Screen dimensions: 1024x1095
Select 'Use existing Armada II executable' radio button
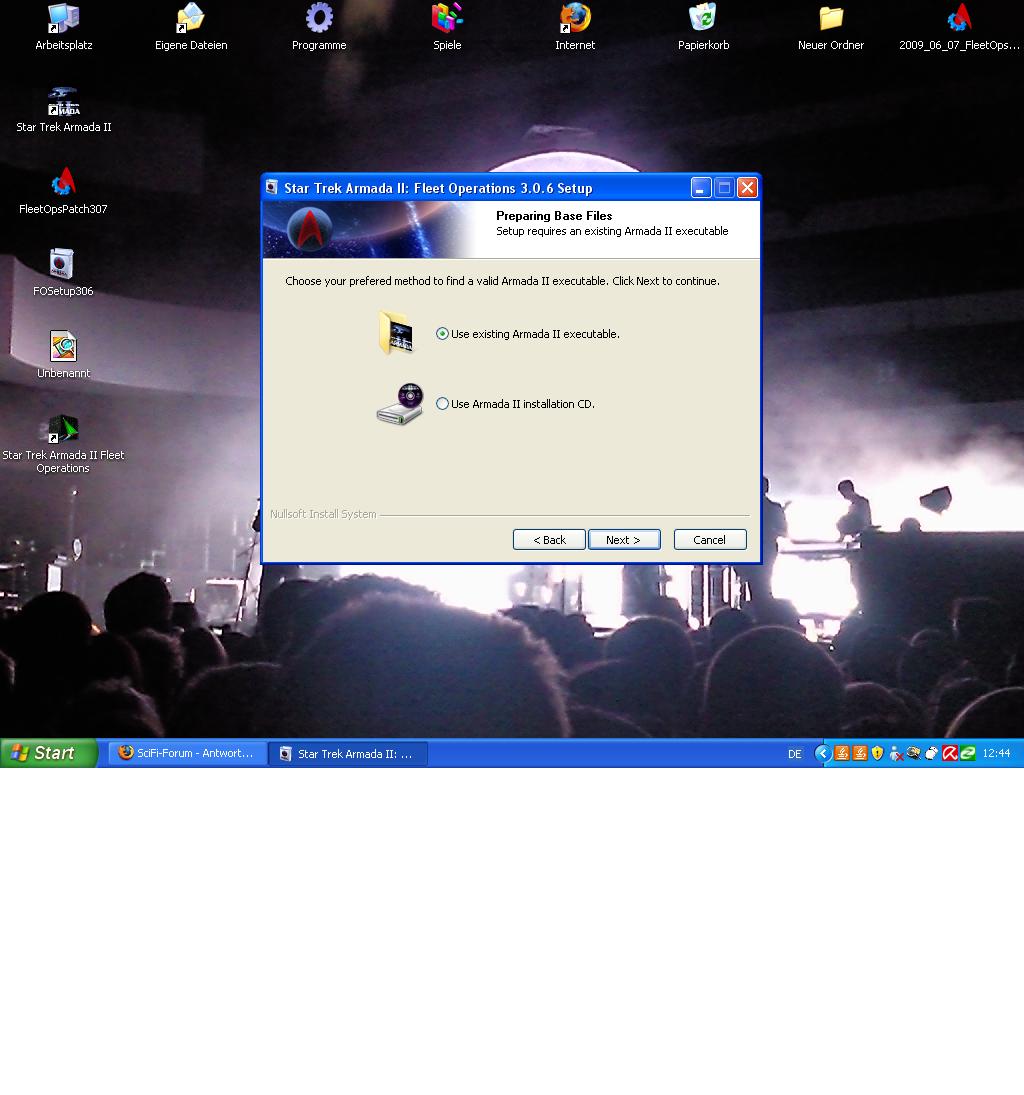click(443, 334)
